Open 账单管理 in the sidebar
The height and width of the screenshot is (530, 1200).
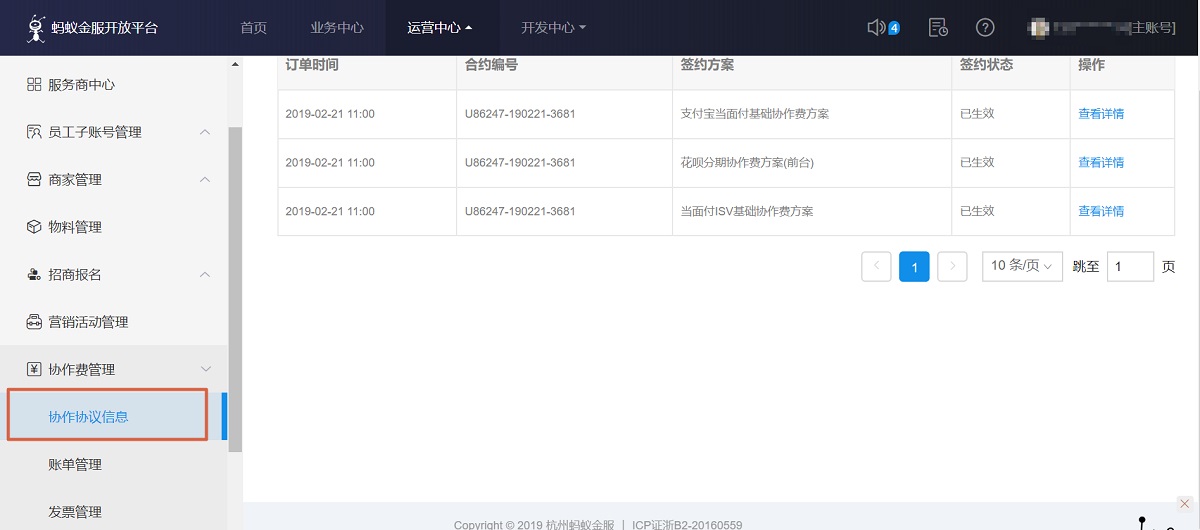[x=75, y=464]
